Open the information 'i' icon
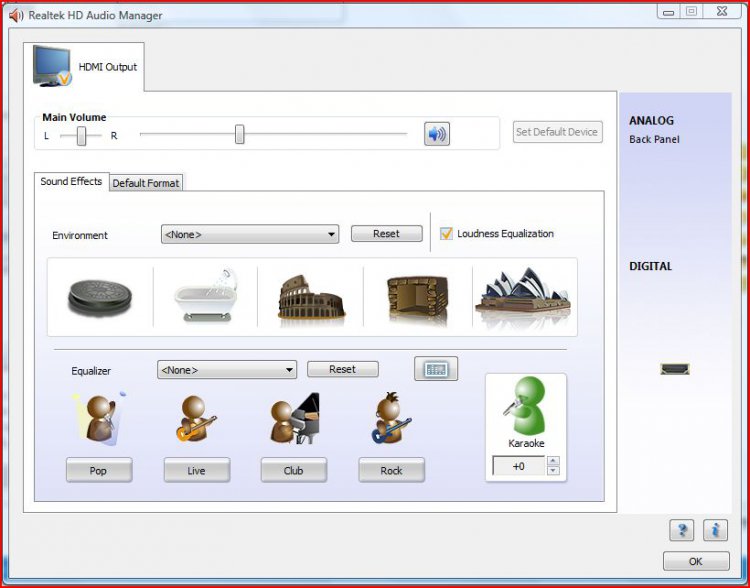750x588 pixels. point(716,530)
